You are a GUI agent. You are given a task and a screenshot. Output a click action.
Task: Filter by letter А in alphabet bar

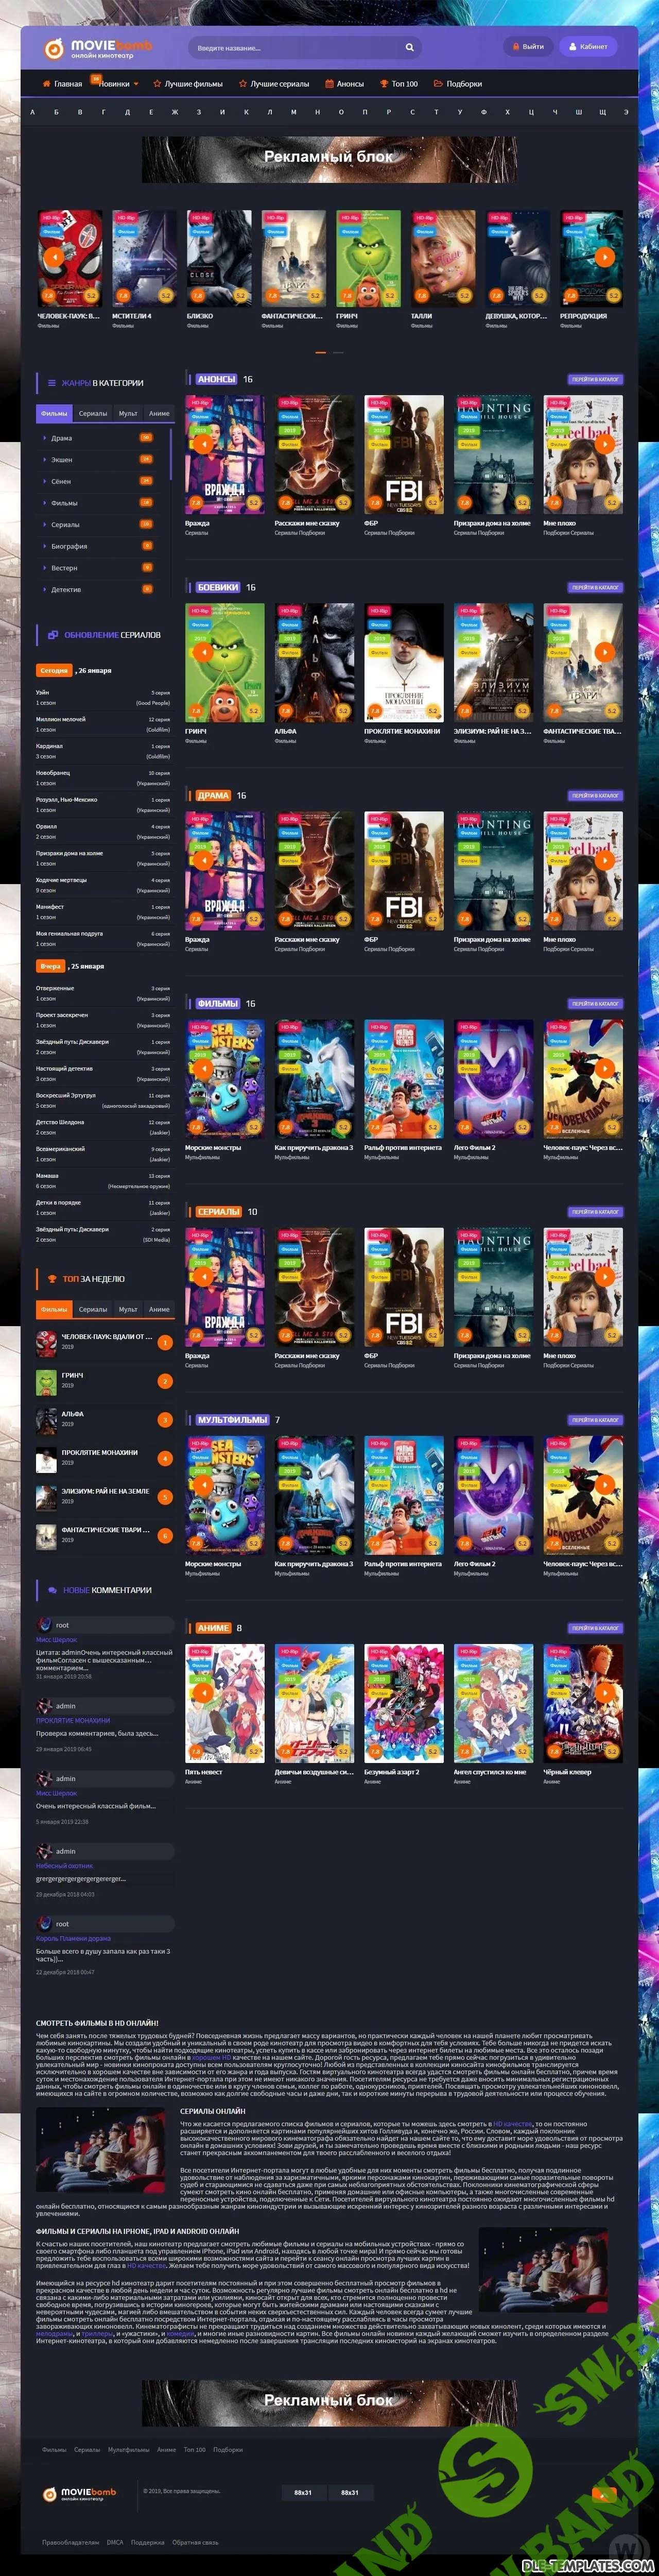[32, 112]
